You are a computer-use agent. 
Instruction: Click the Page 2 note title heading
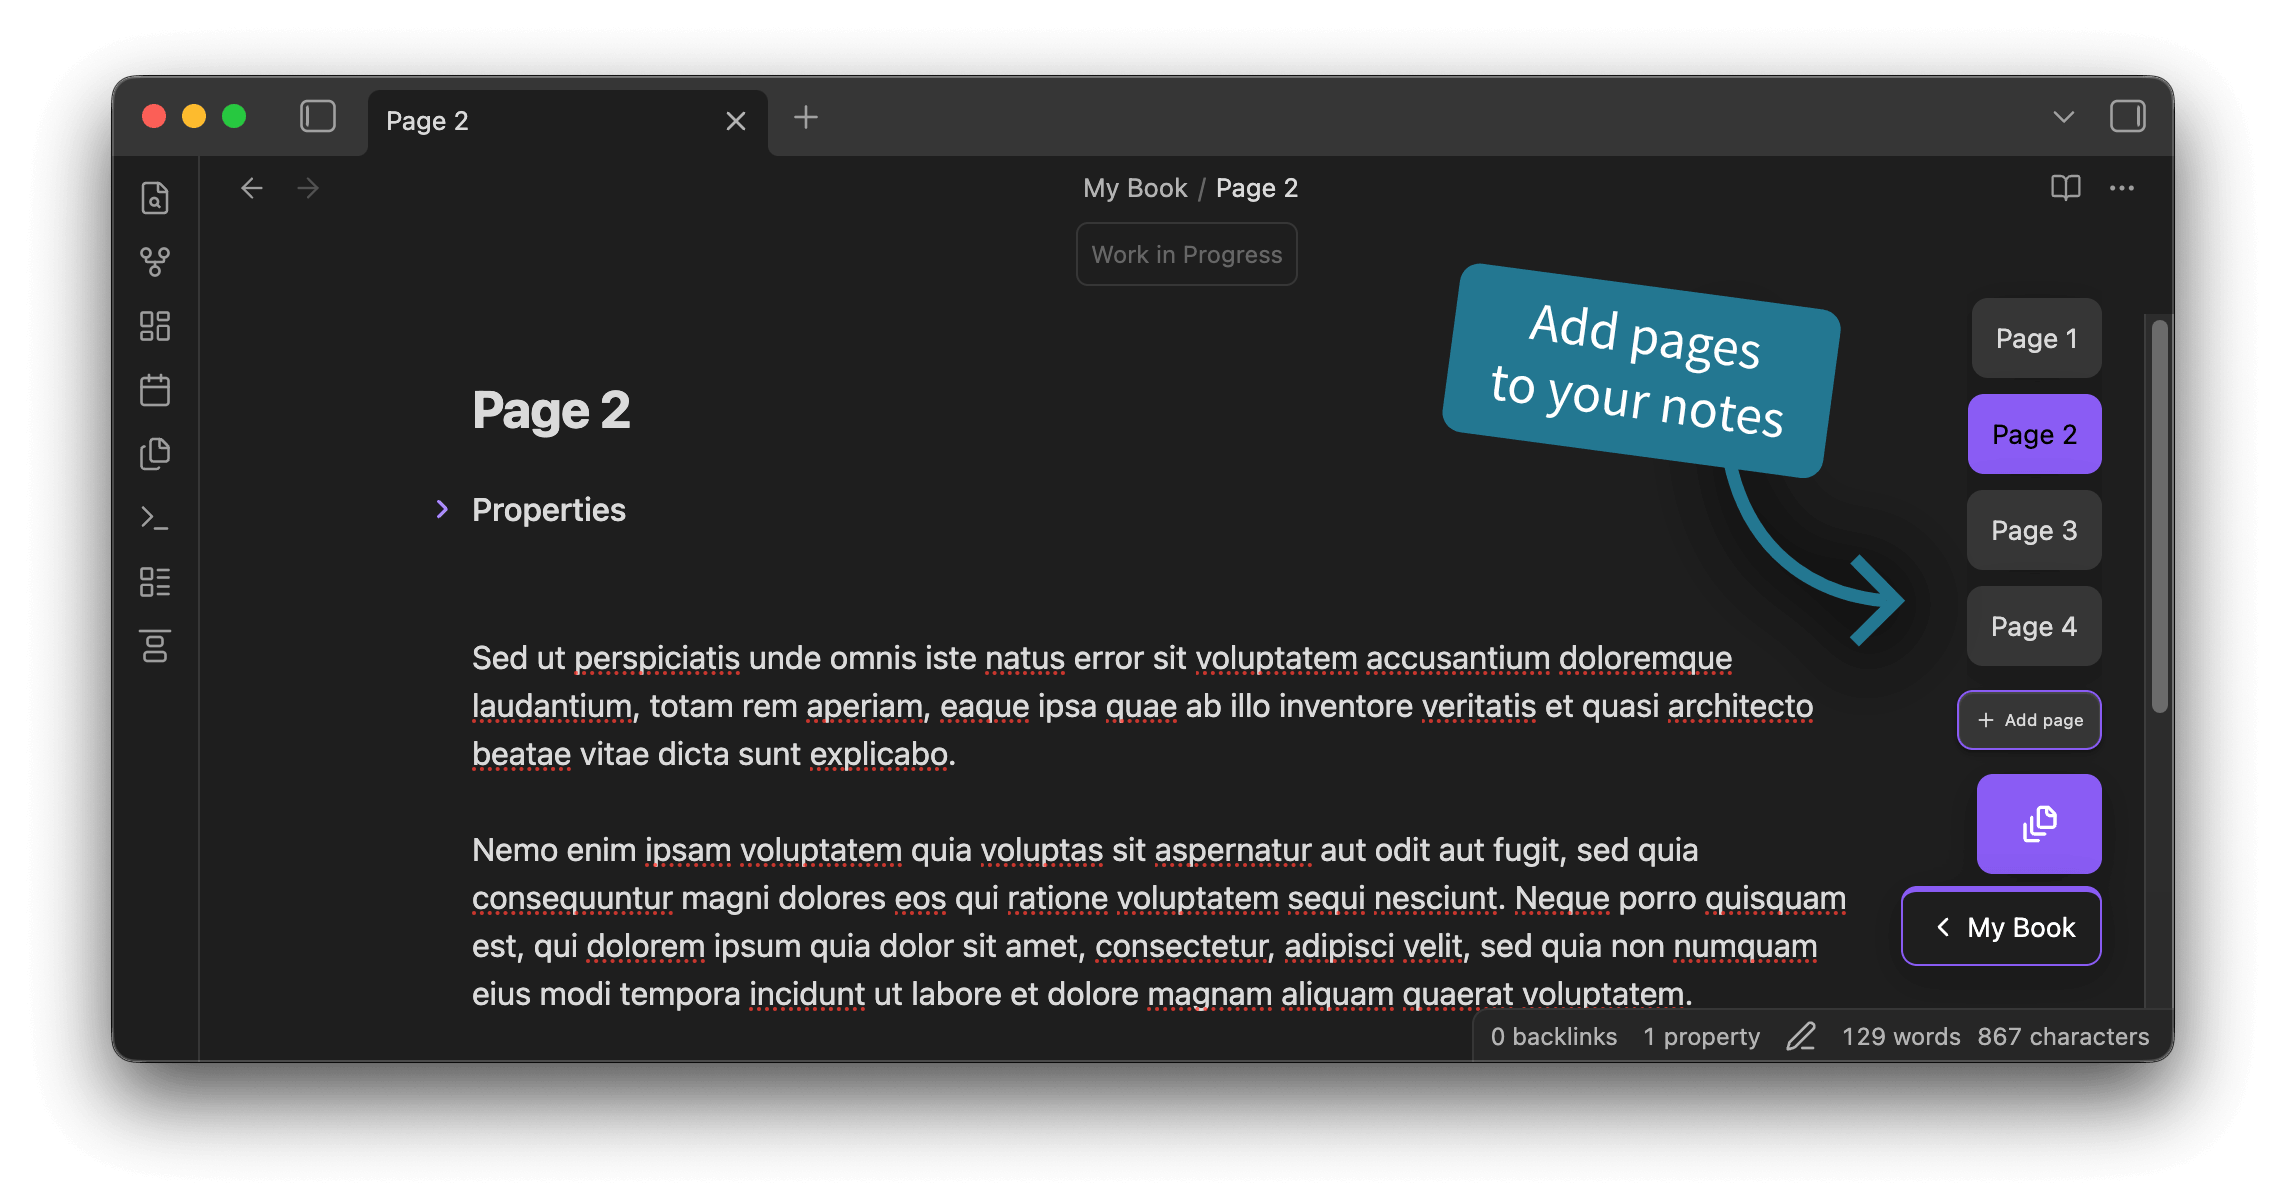click(551, 410)
